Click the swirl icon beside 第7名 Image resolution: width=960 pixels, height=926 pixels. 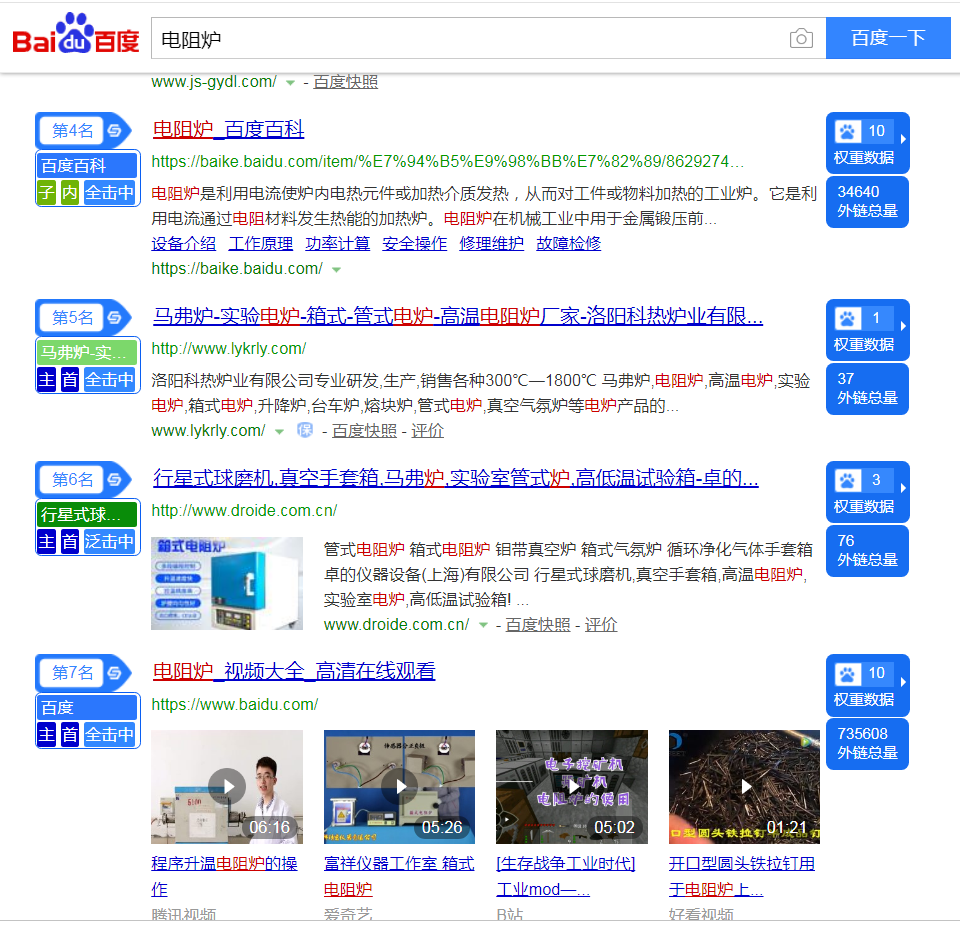click(114, 673)
